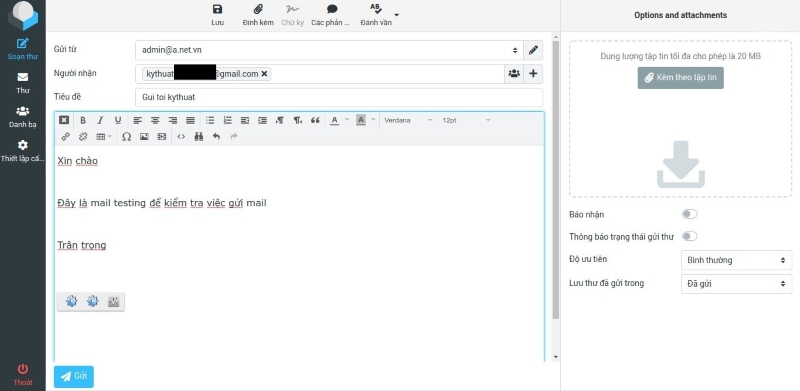Click the text 'Trân trọng' in the message body

[x=82, y=246]
